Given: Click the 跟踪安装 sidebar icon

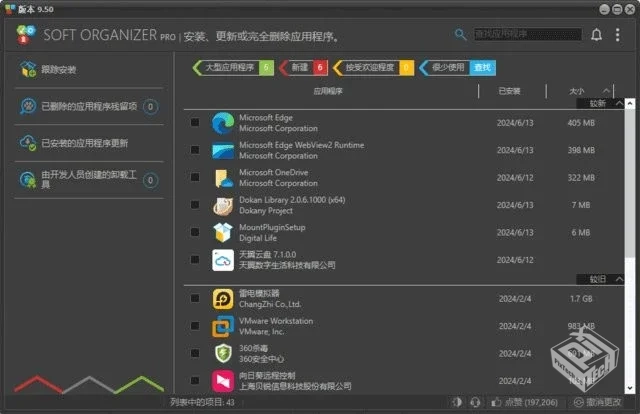Looking at the screenshot, I should point(28,69).
